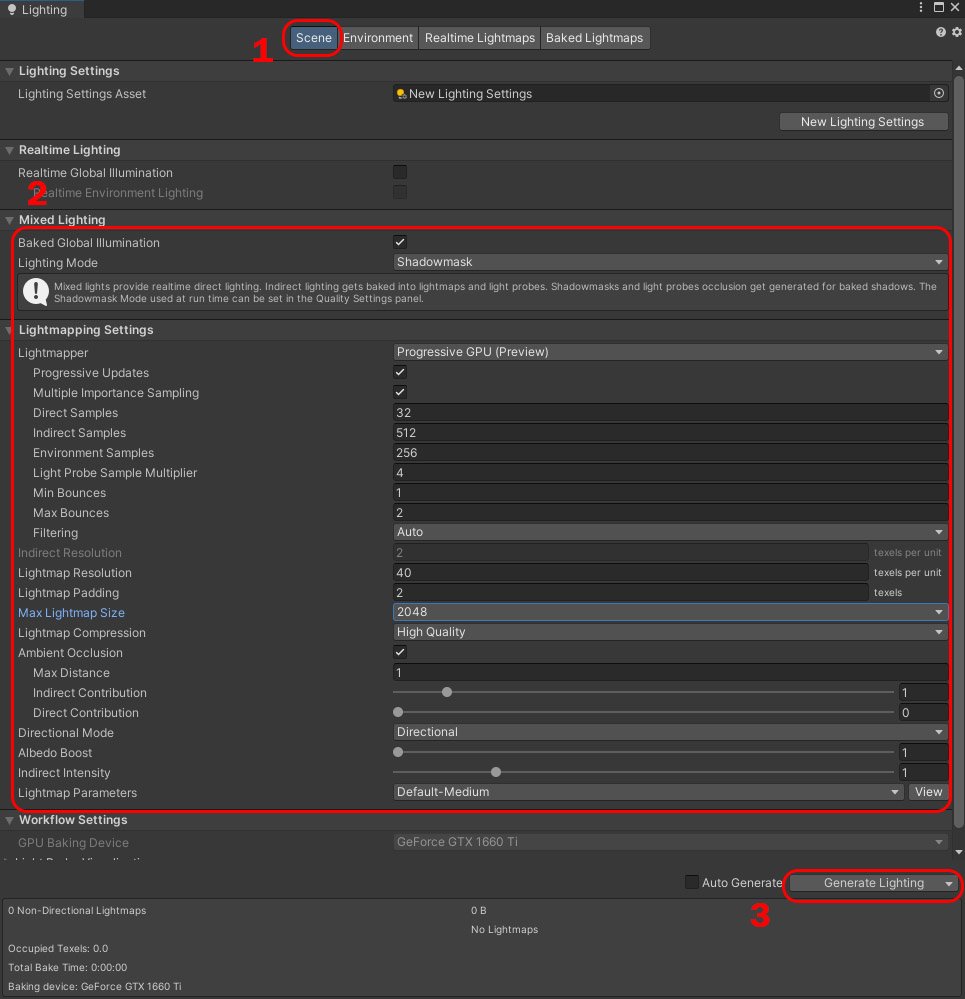Open the Lightmapper dropdown
This screenshot has width=965, height=999.
coord(668,351)
